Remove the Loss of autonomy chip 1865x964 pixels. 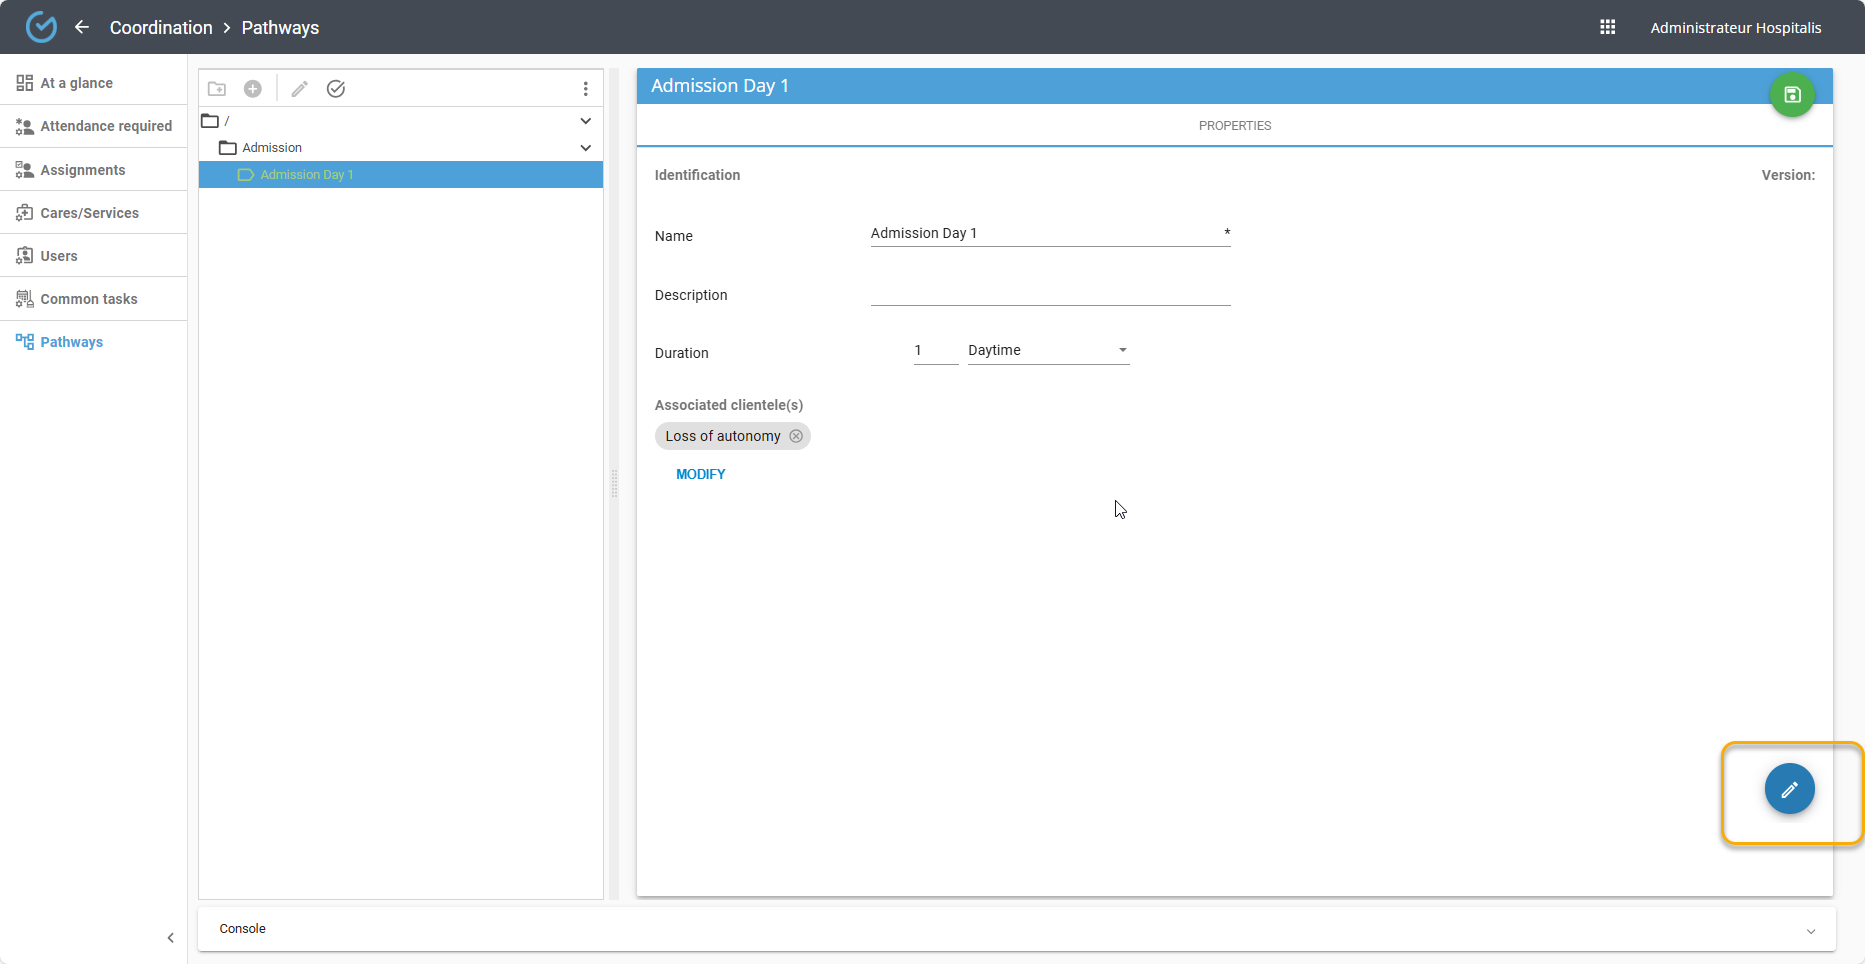pos(796,436)
